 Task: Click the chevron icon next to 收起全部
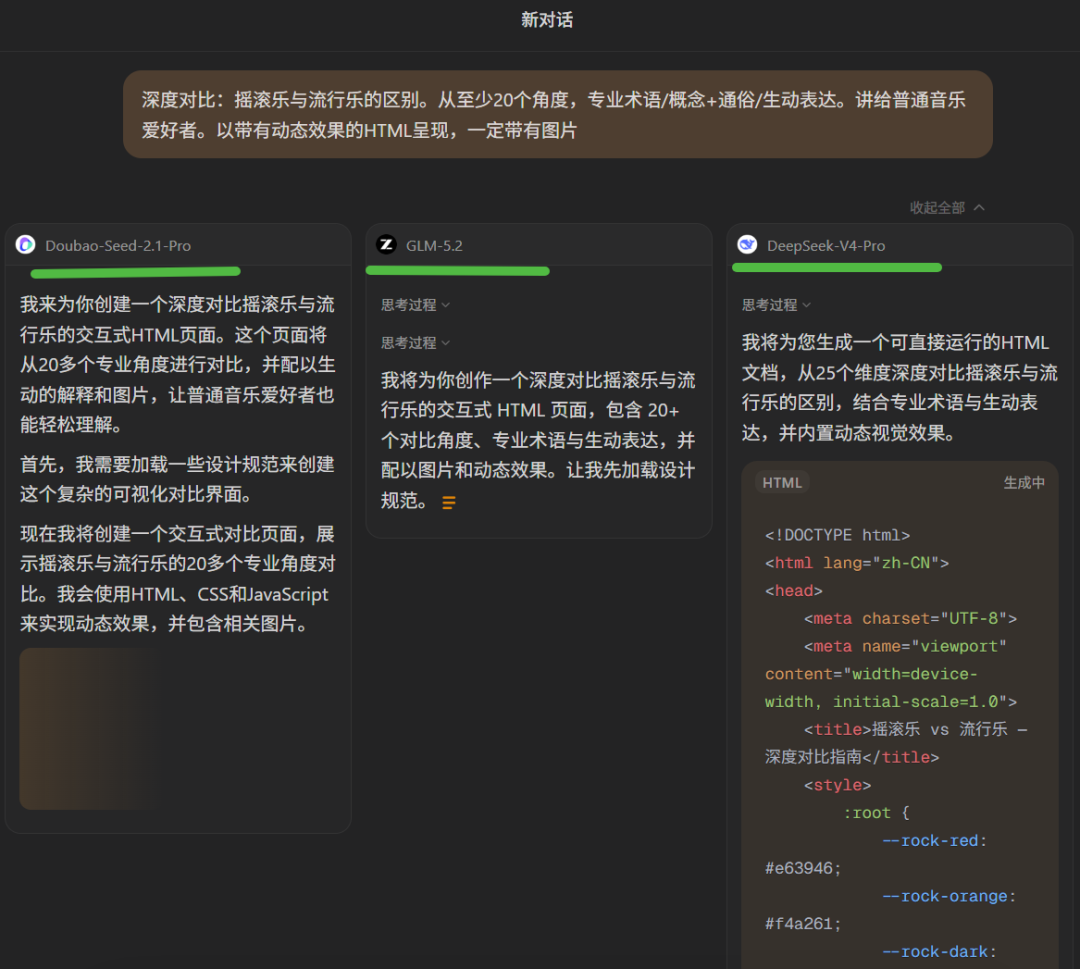(979, 207)
